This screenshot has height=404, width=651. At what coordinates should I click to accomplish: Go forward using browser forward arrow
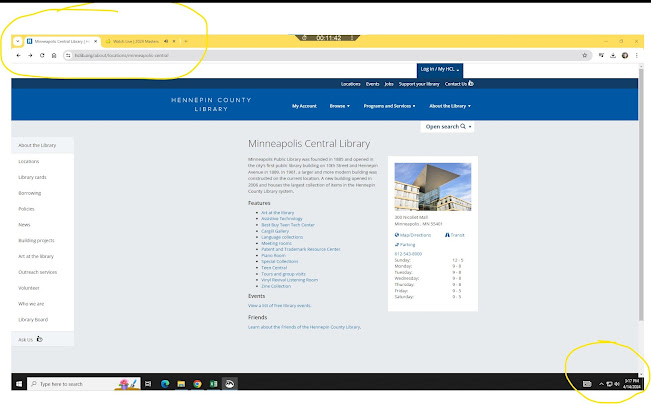coord(30,55)
